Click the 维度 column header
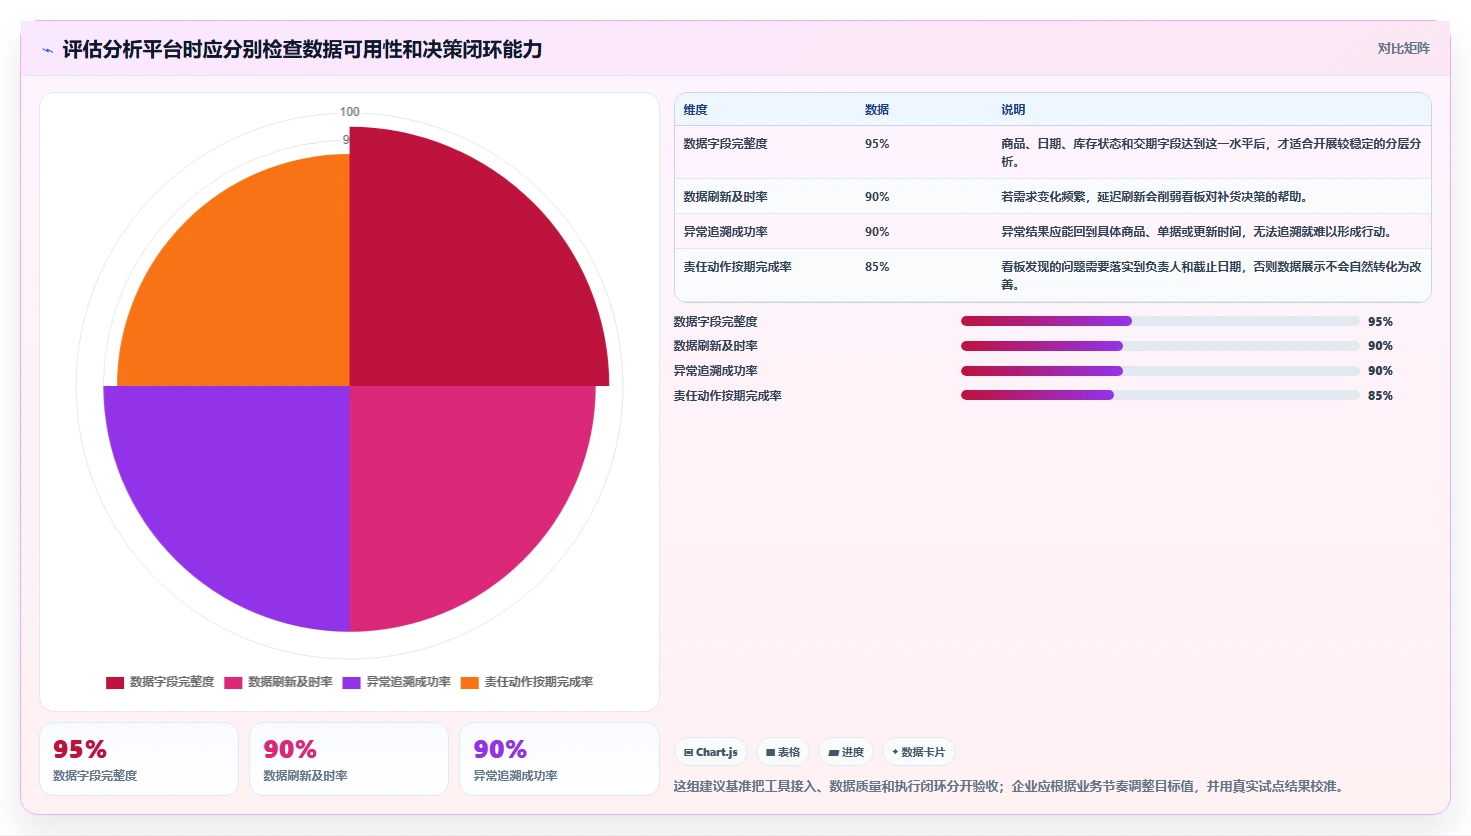Screen dimensions: 1471x836 coord(696,110)
